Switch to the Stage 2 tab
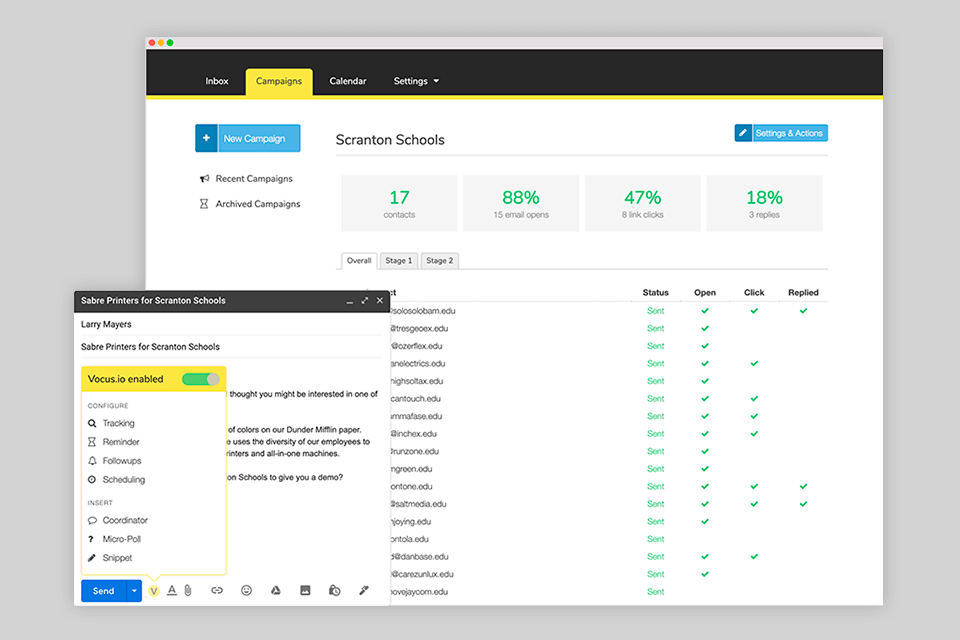 (440, 261)
